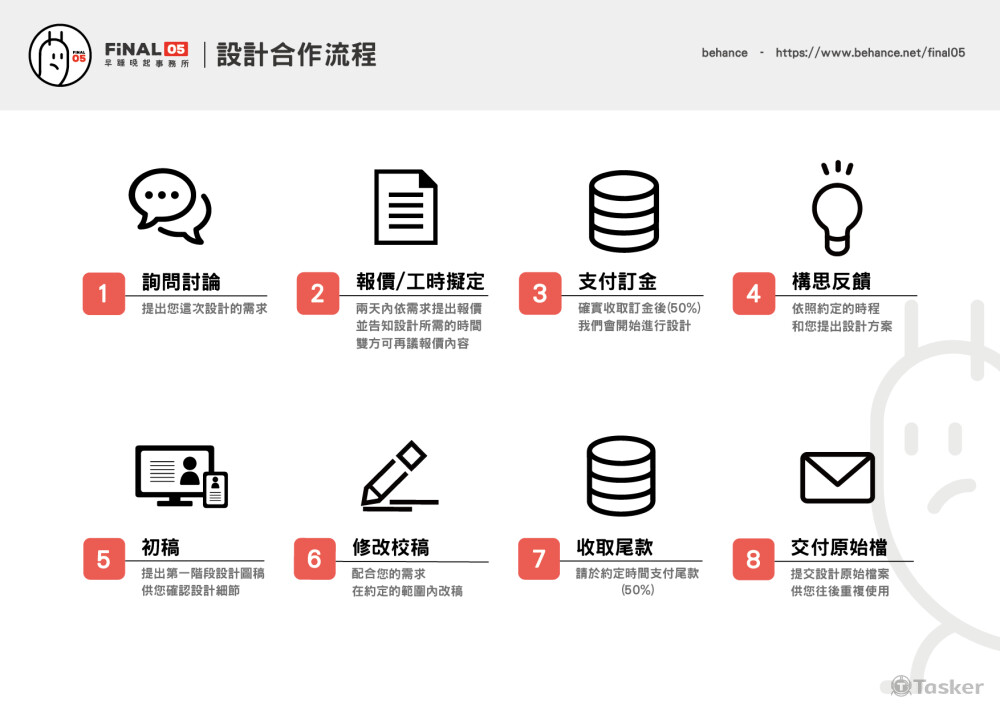The image size is (1000, 707).
Task: Click the pencil icon above 修改校稿
Action: click(397, 476)
